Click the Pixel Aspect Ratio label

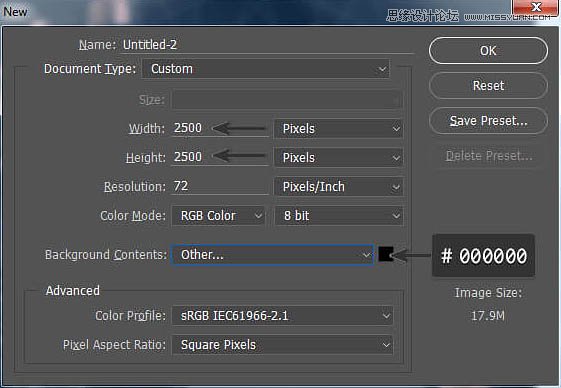[114, 345]
